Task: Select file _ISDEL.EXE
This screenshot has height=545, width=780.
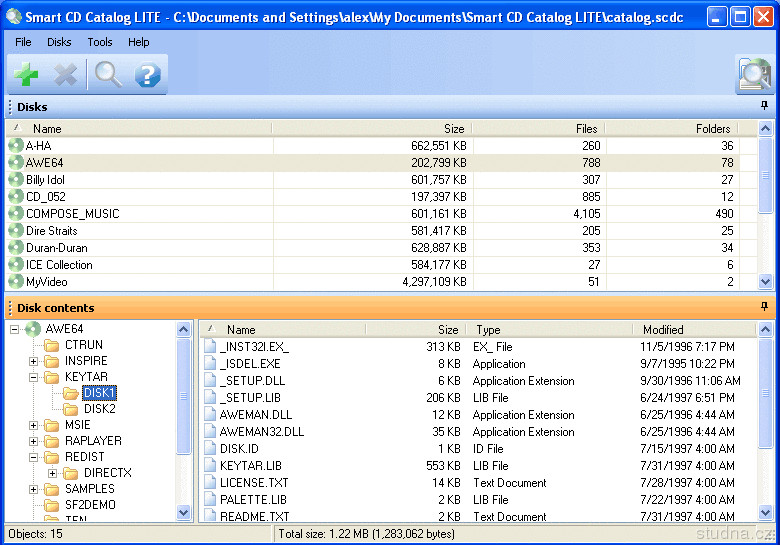Action: coord(250,364)
